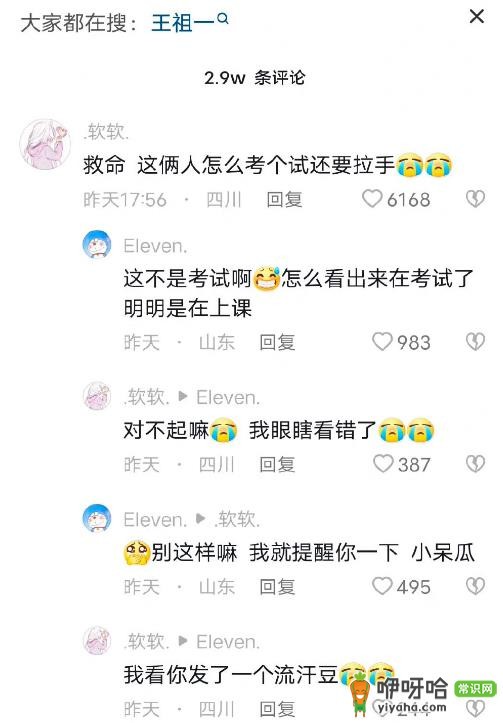Like the comment with 6168 likes

pos(372,199)
